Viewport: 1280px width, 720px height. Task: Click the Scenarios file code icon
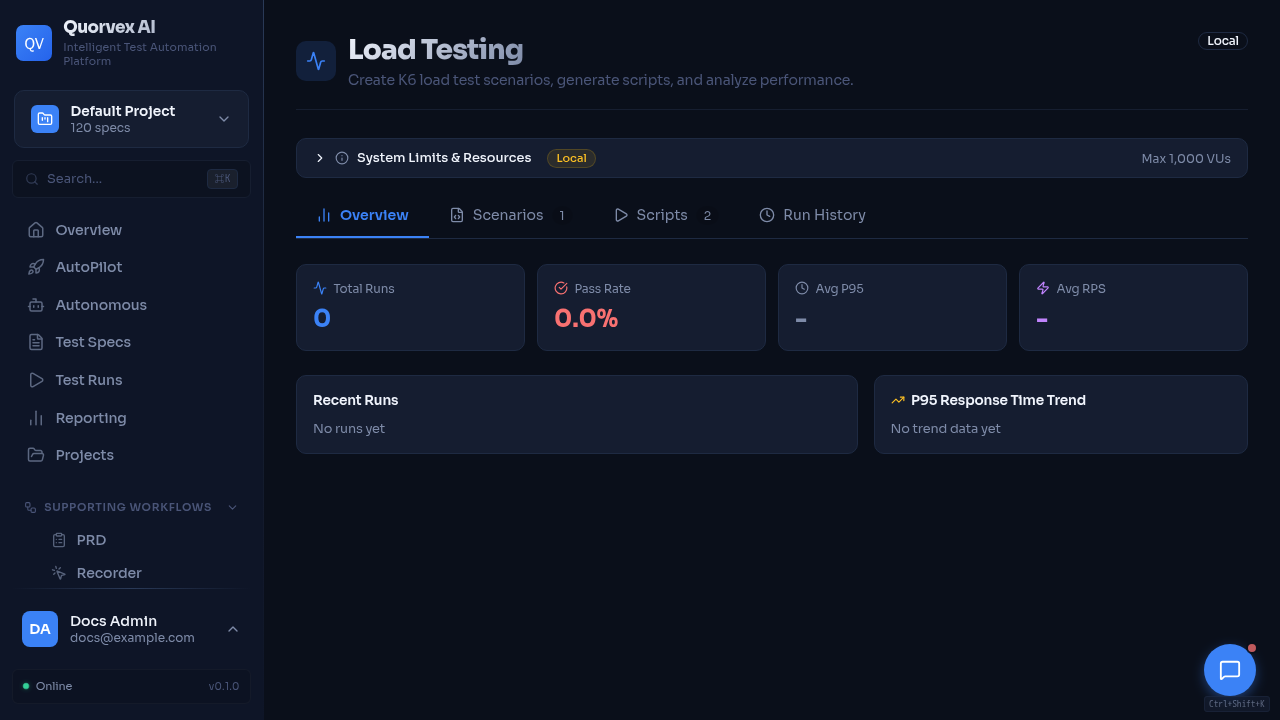point(457,215)
